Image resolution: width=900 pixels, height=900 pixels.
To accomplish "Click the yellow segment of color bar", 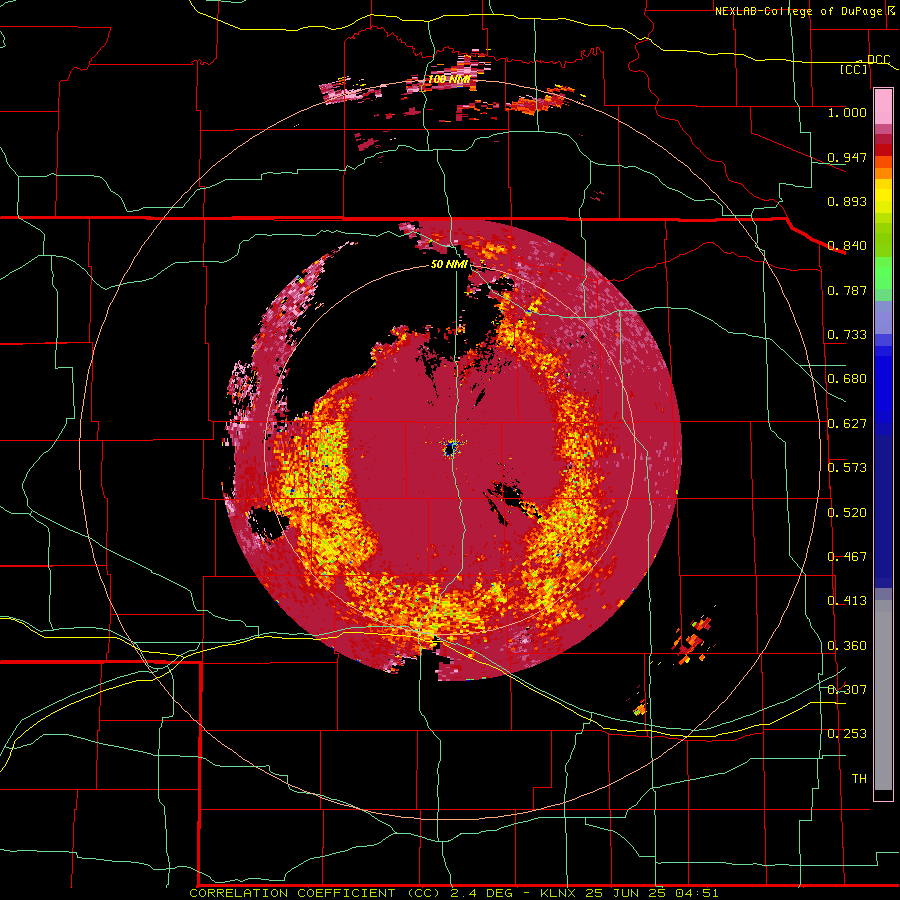I will (x=883, y=196).
